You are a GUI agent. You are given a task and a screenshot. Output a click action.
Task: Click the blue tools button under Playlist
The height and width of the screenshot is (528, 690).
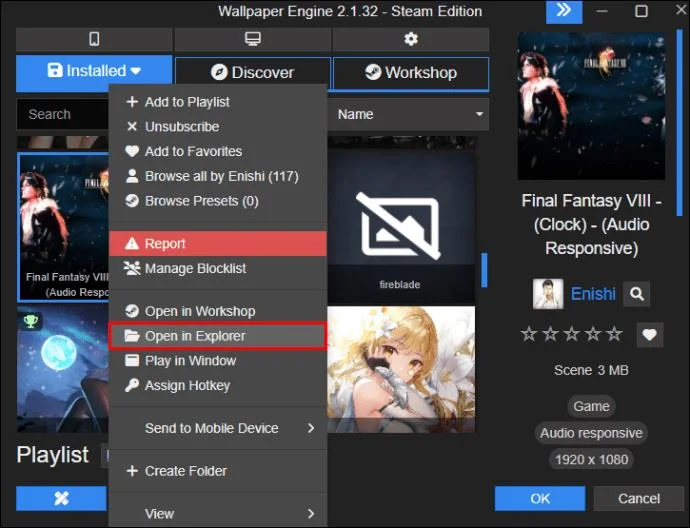(x=62, y=499)
